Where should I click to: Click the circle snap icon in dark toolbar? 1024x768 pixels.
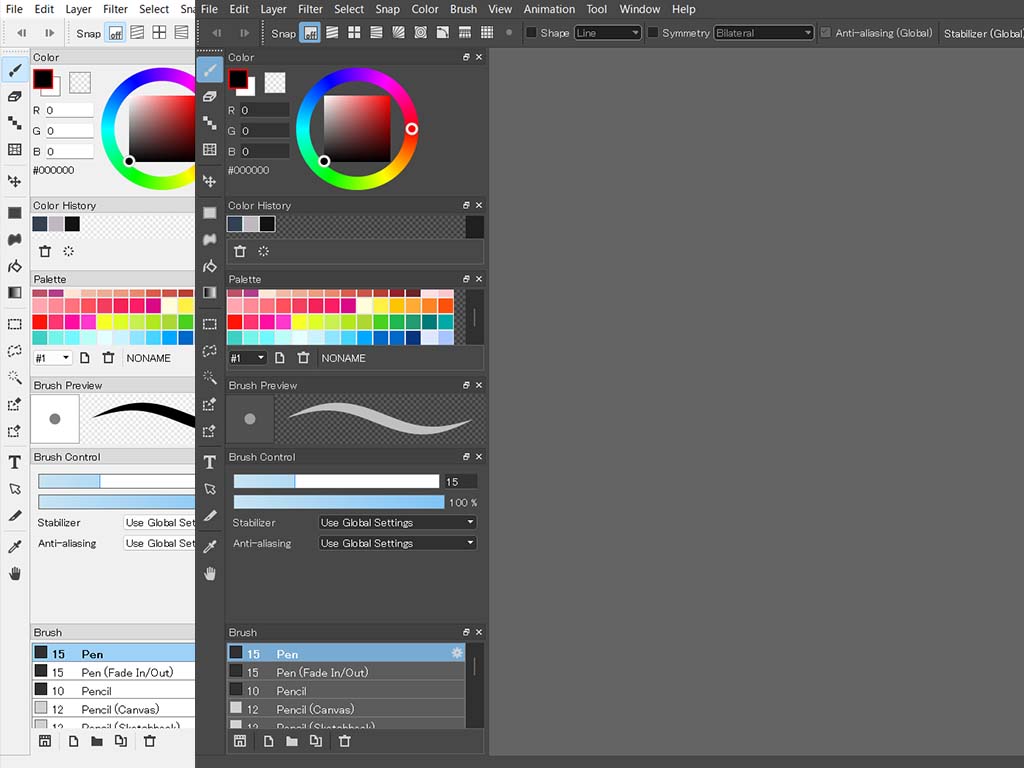tap(421, 33)
